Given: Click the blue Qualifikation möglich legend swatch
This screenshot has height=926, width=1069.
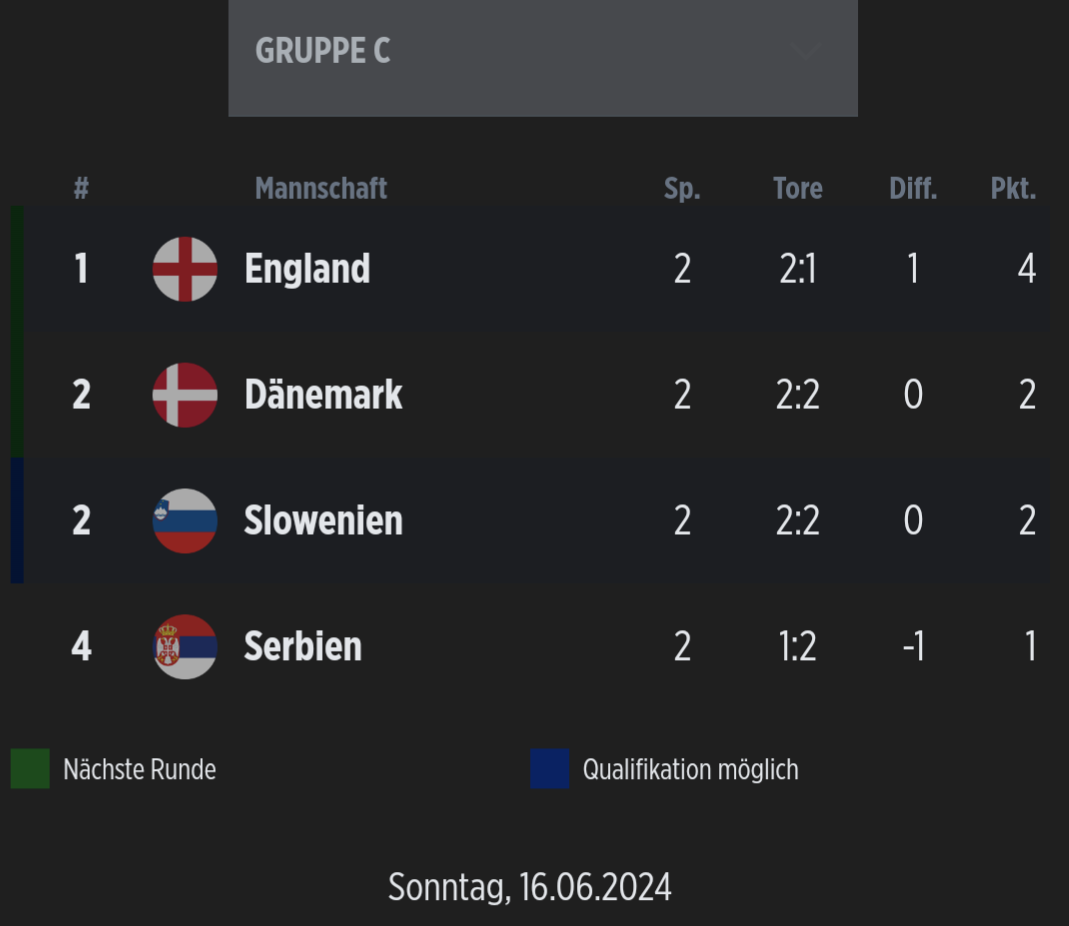Looking at the screenshot, I should pyautogui.click(x=550, y=768).
